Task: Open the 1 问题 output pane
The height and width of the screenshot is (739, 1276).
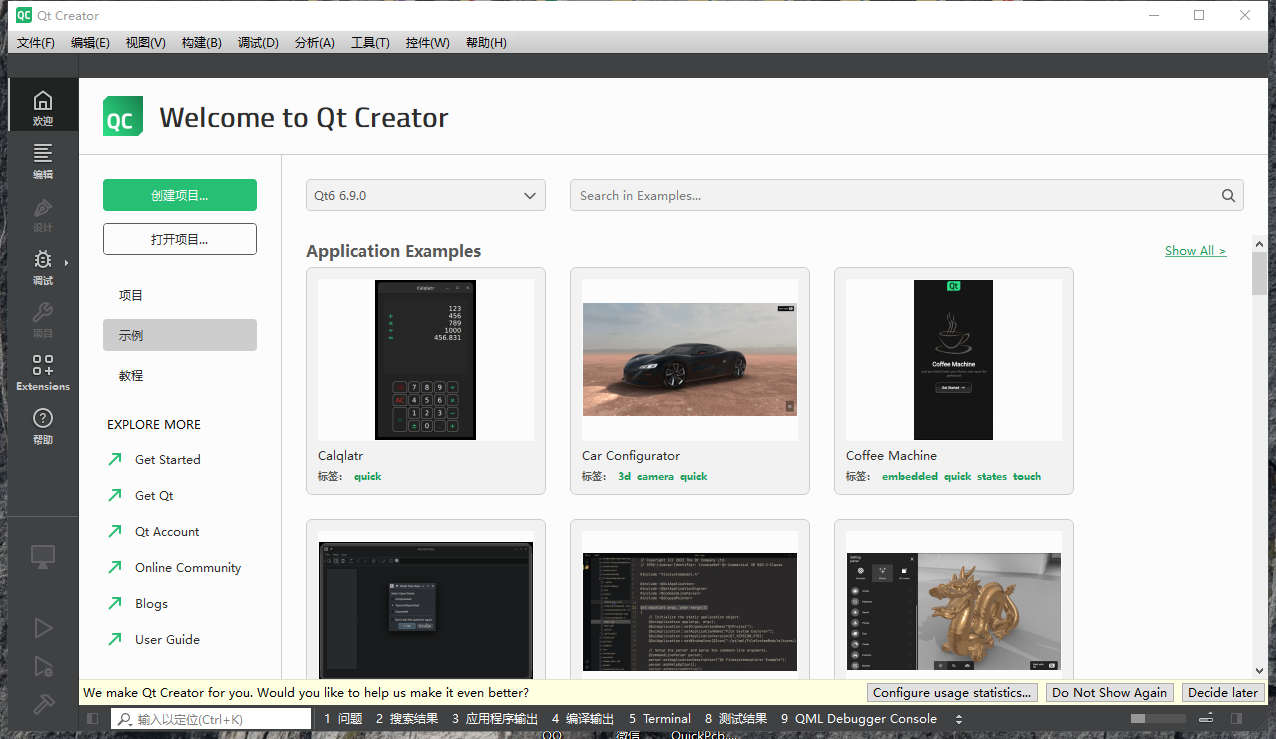Action: 343,719
